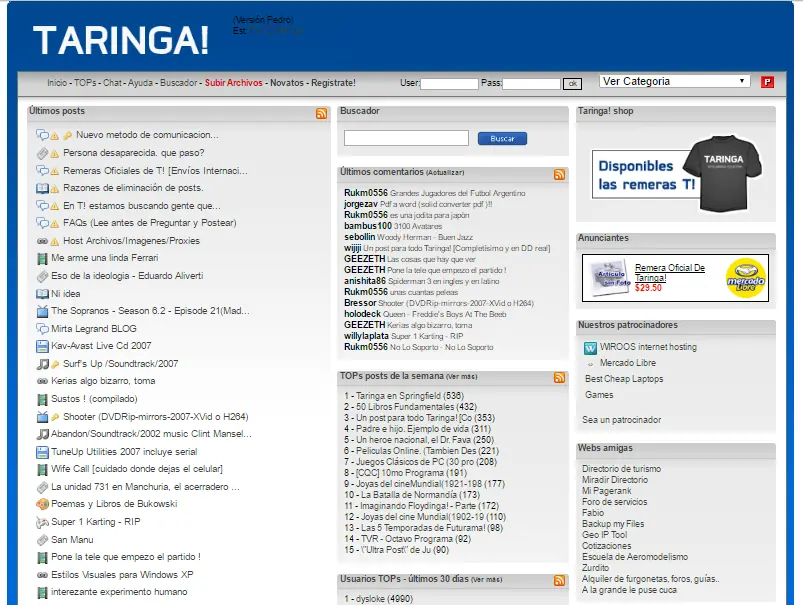Click art icon beside Poemas y Libros de Bukowski
Image resolution: width=803 pixels, height=605 pixels.
[x=42, y=504]
